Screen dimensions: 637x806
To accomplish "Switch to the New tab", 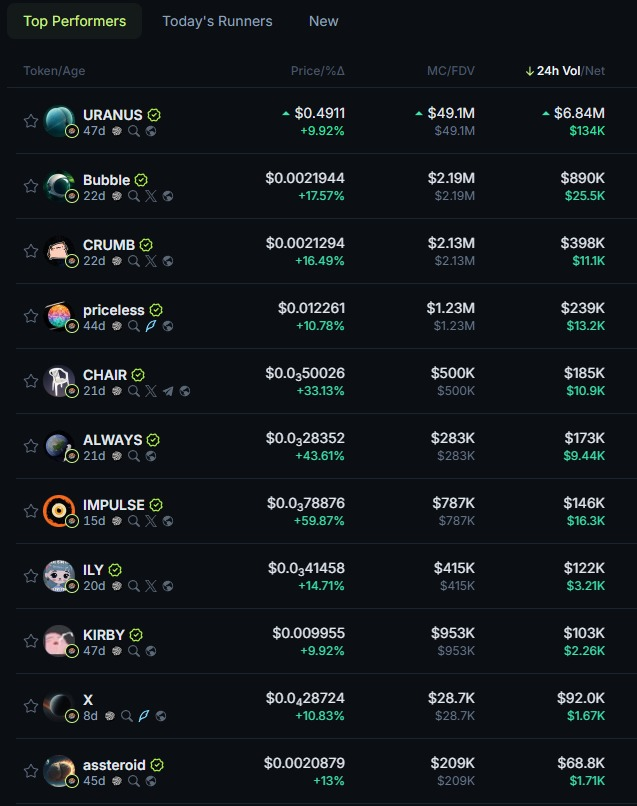I will [x=323, y=21].
